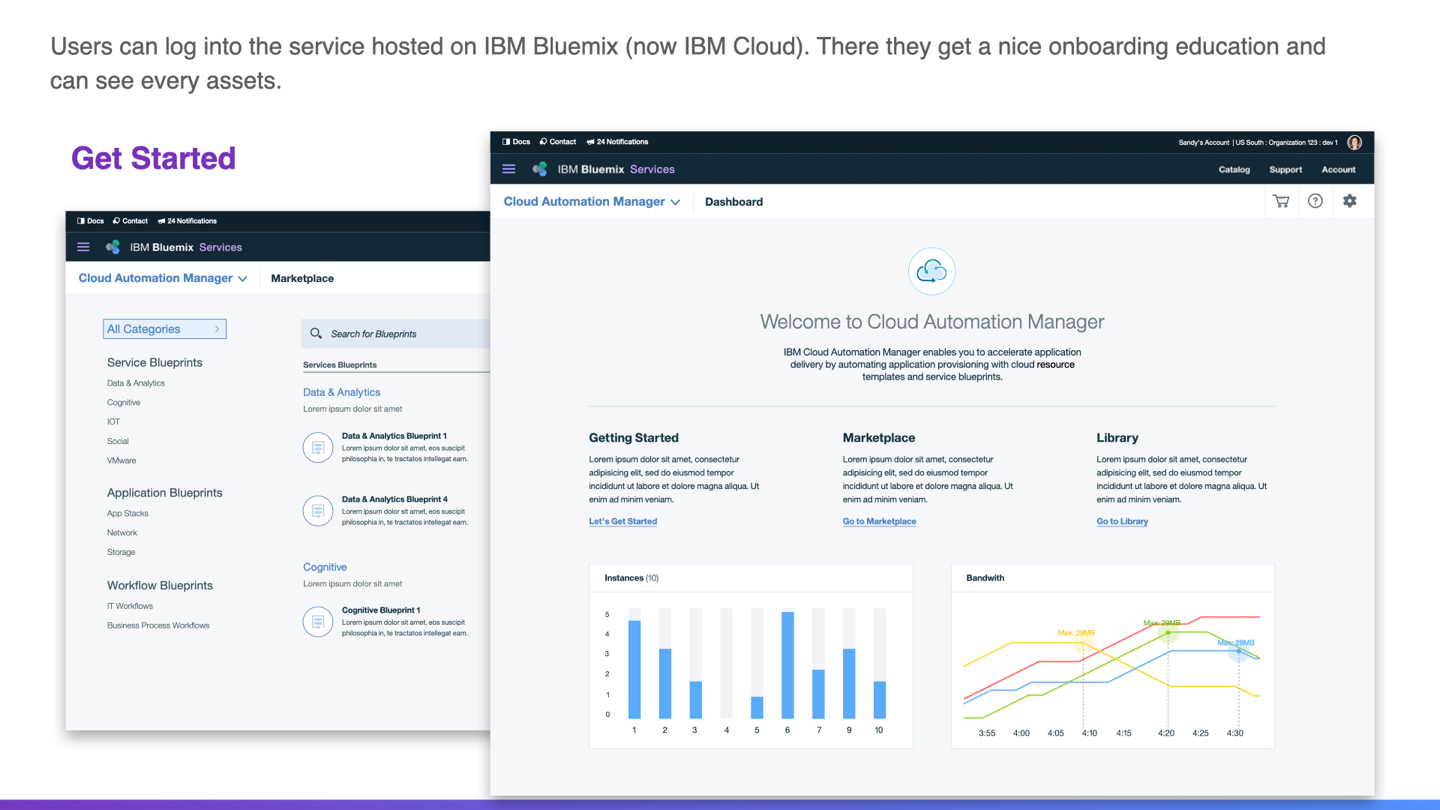Click the Search for Blueprints field

[x=396, y=333]
